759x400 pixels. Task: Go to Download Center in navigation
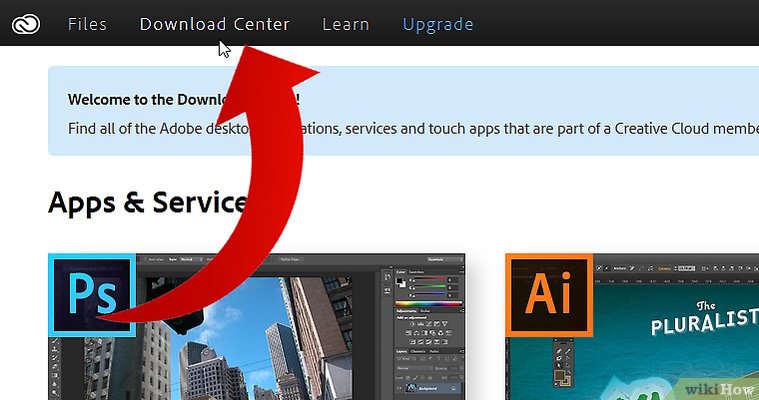(x=214, y=24)
